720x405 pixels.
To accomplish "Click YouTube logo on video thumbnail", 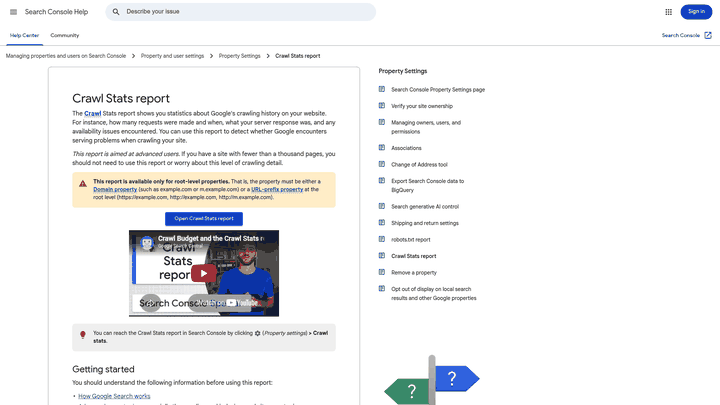I will click(x=242, y=303).
